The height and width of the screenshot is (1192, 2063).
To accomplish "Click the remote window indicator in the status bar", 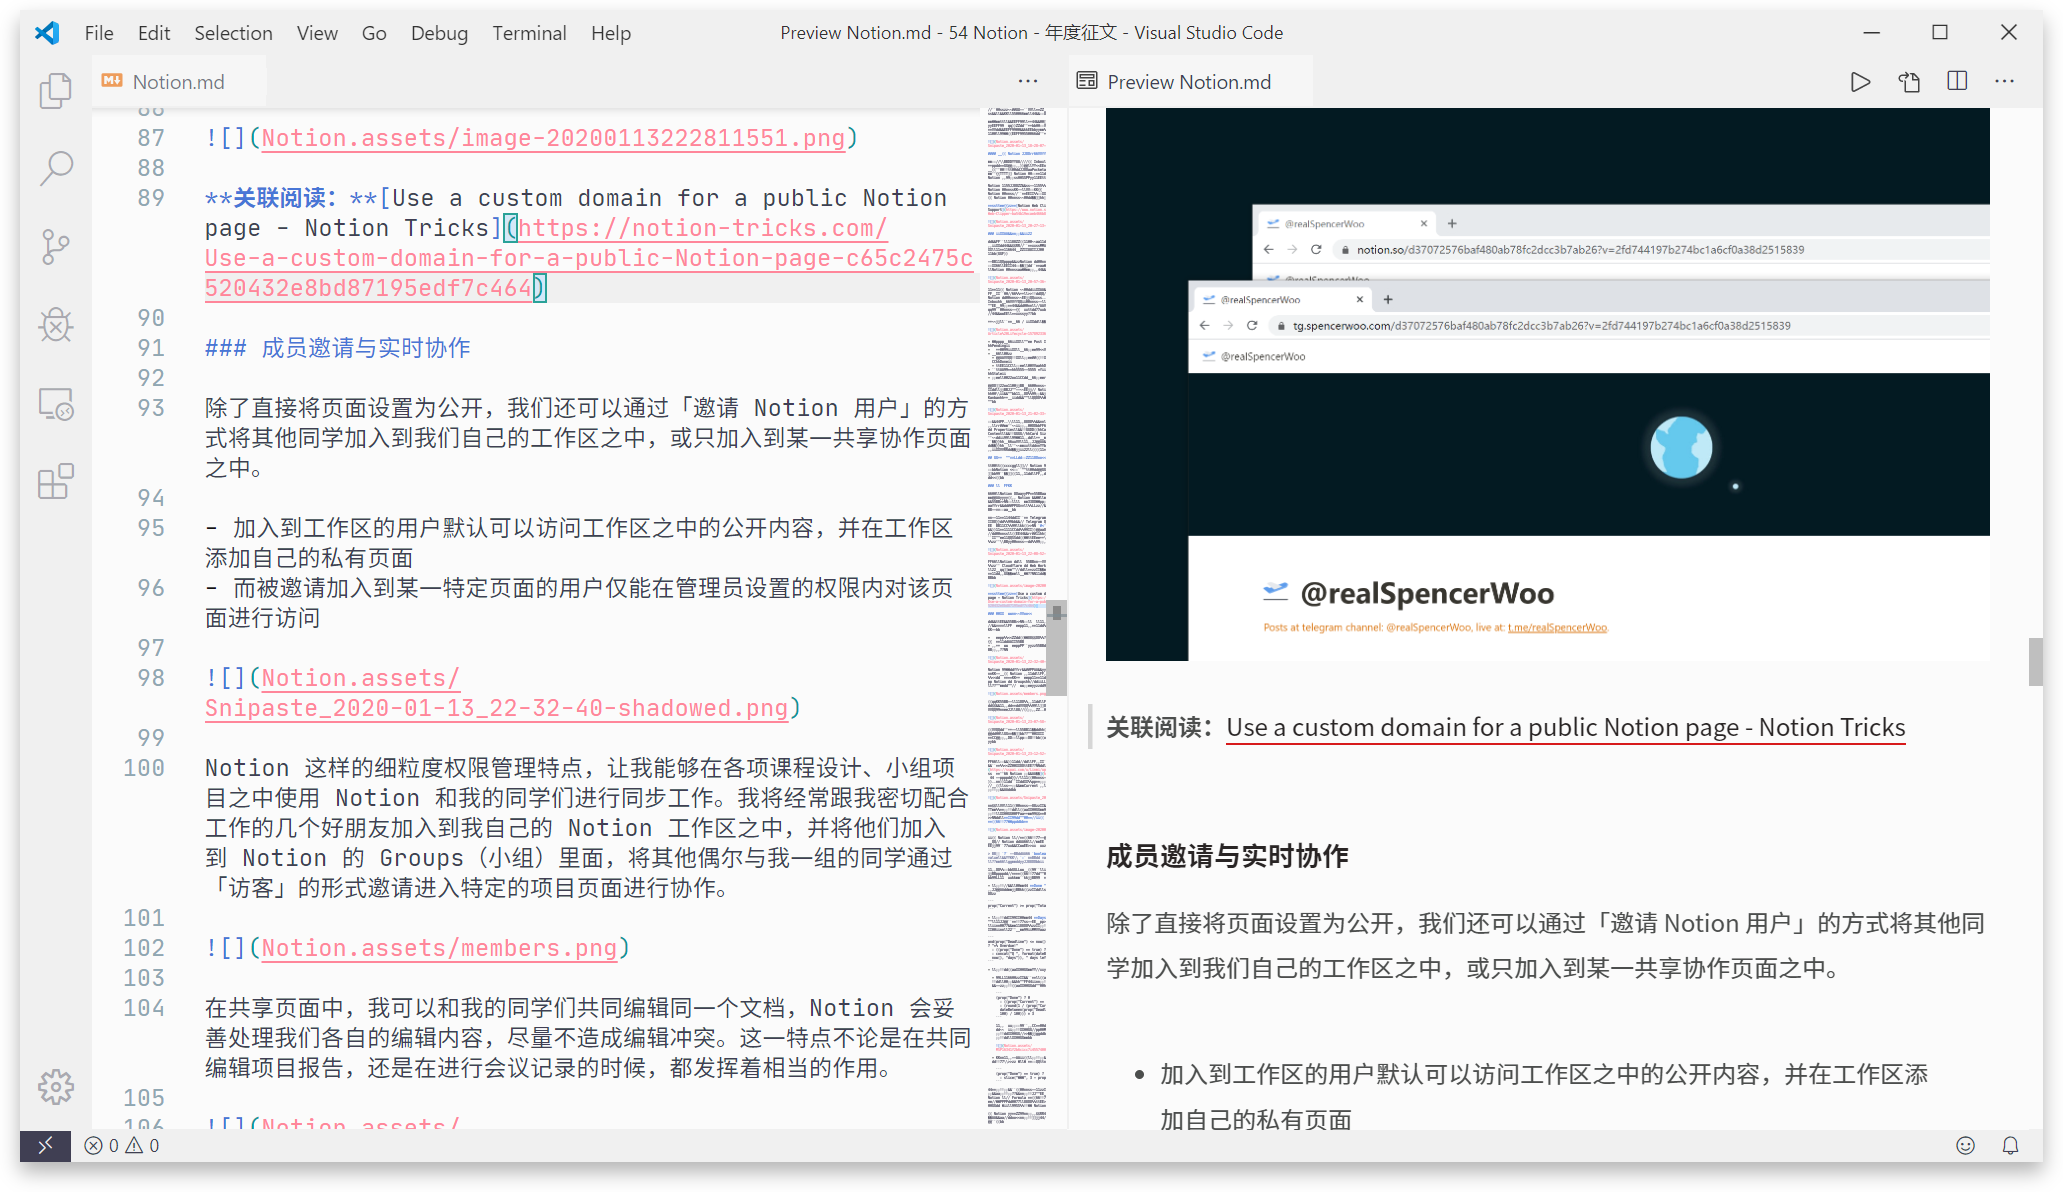I will (x=45, y=1146).
